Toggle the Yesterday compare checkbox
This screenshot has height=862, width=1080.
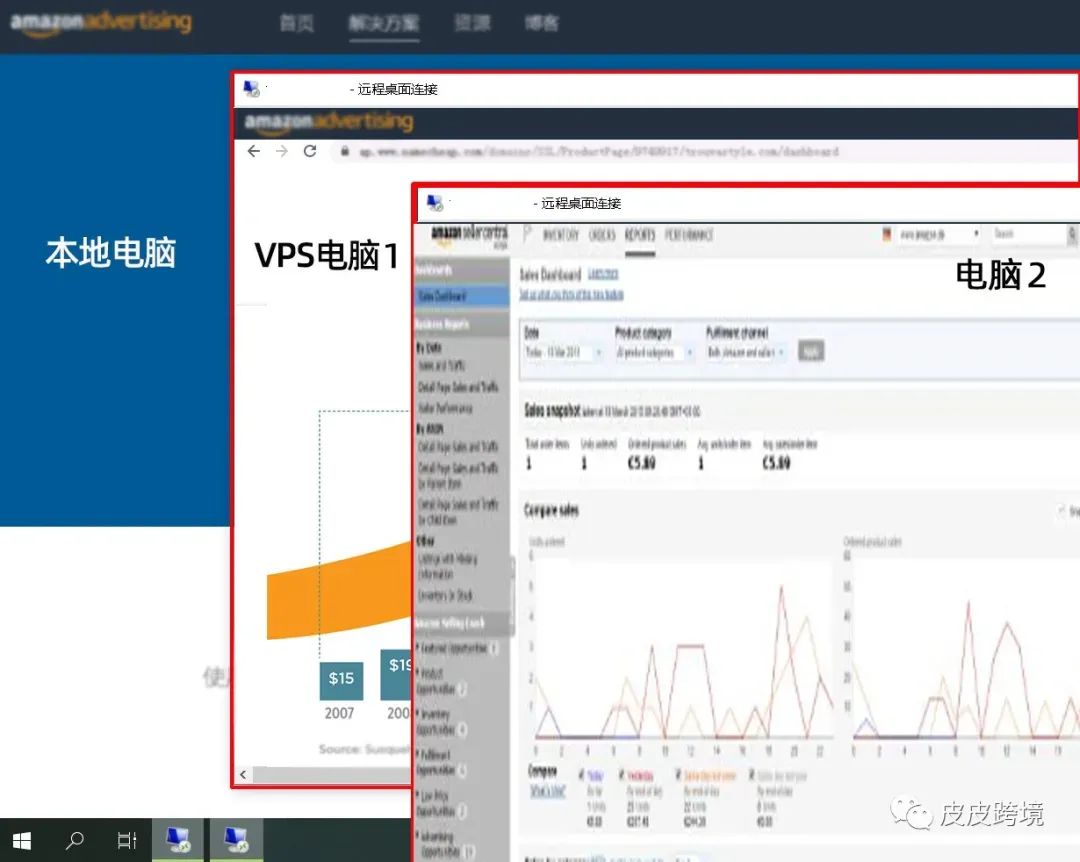point(622,774)
